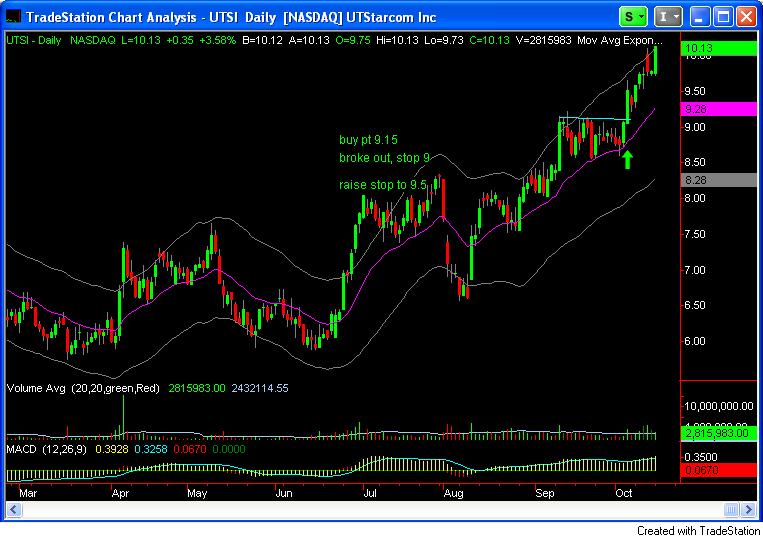
Task: Click the 'Volume Avg (20,20,green,Red)' label
Action: point(83,388)
